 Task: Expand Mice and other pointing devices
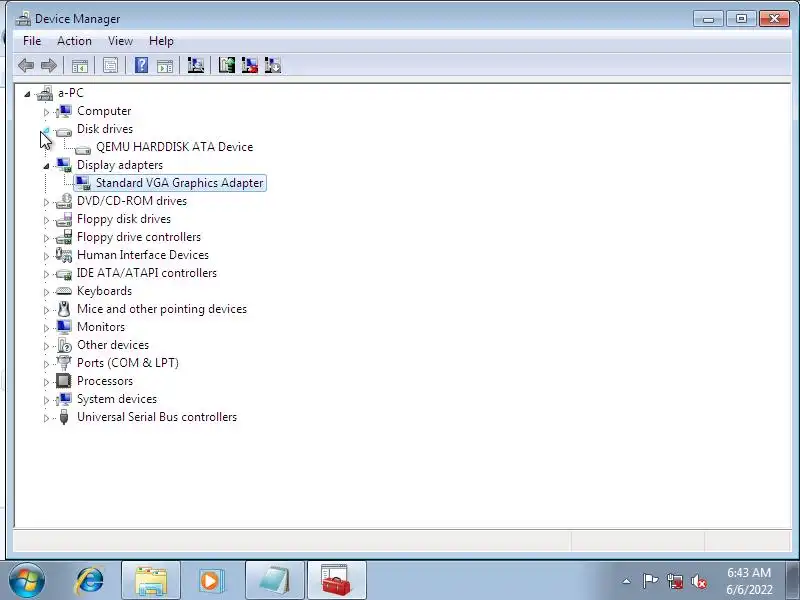[x=46, y=310]
